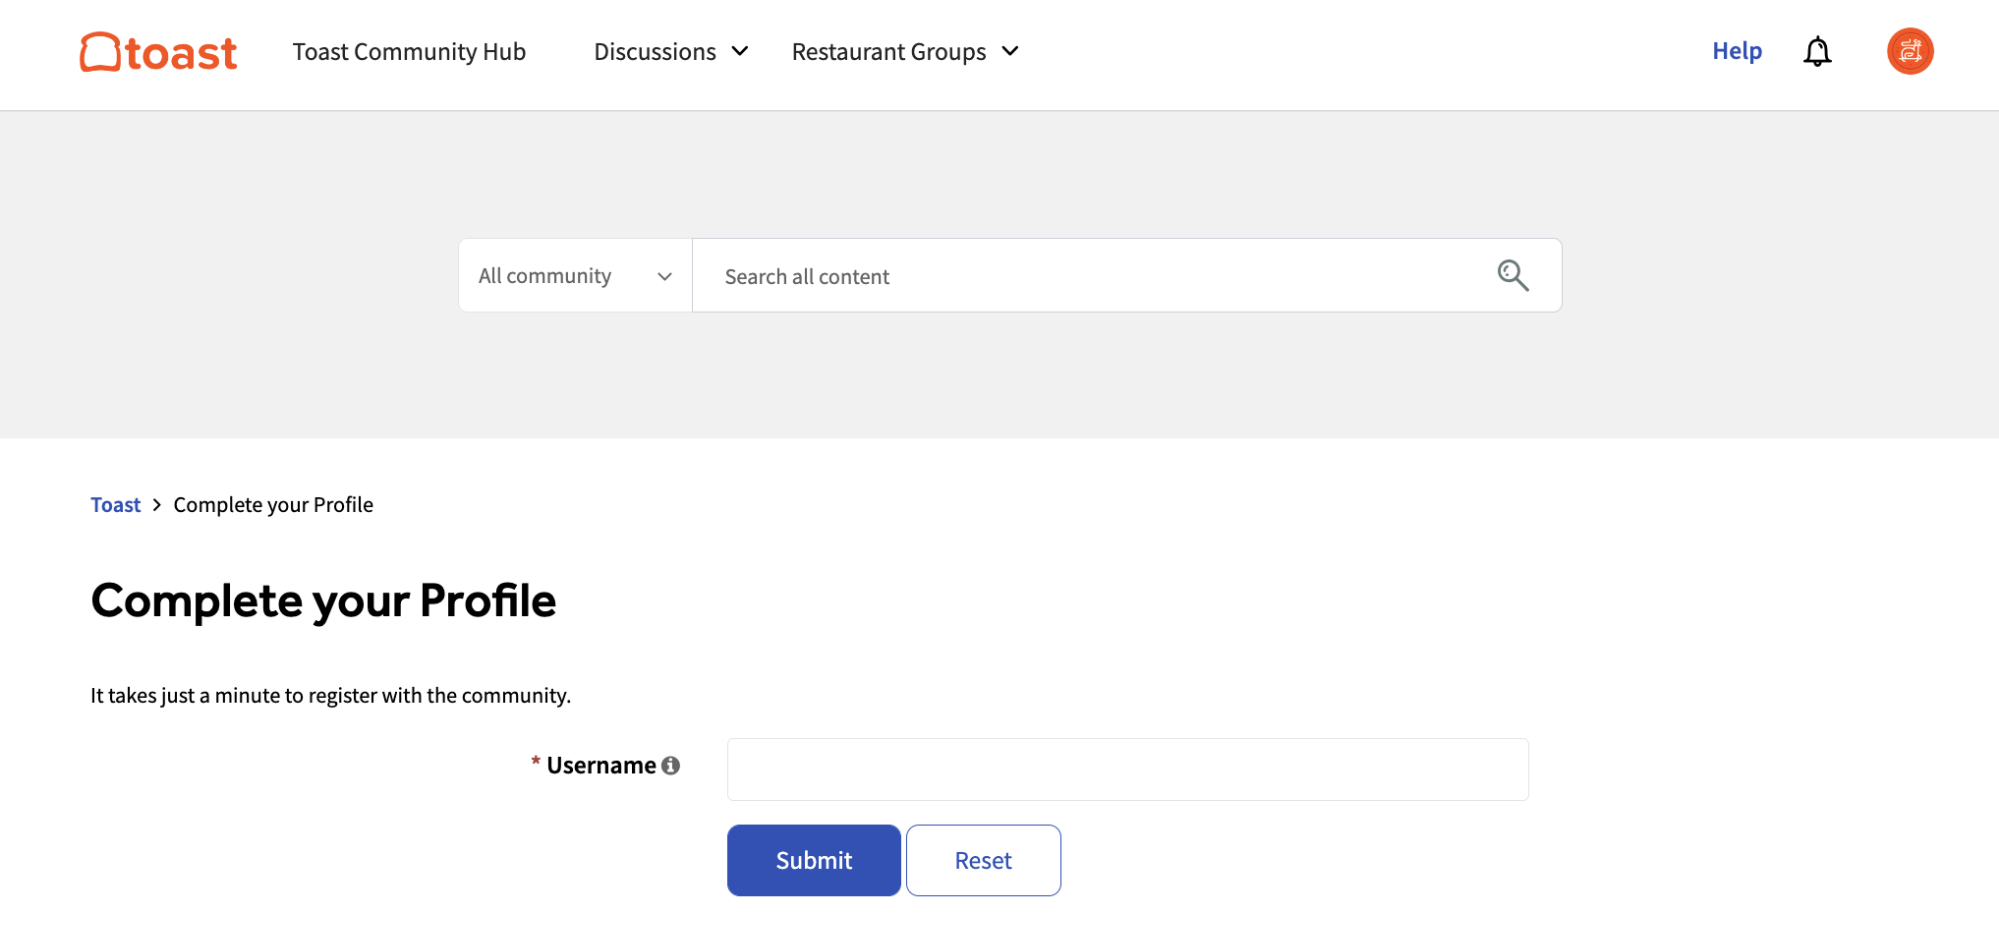Click the Username info icon

click(671, 766)
